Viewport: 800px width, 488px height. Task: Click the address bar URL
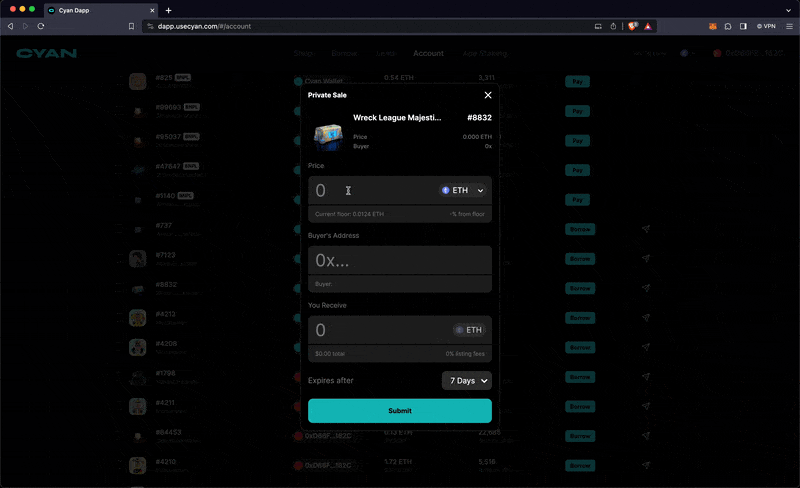click(204, 26)
